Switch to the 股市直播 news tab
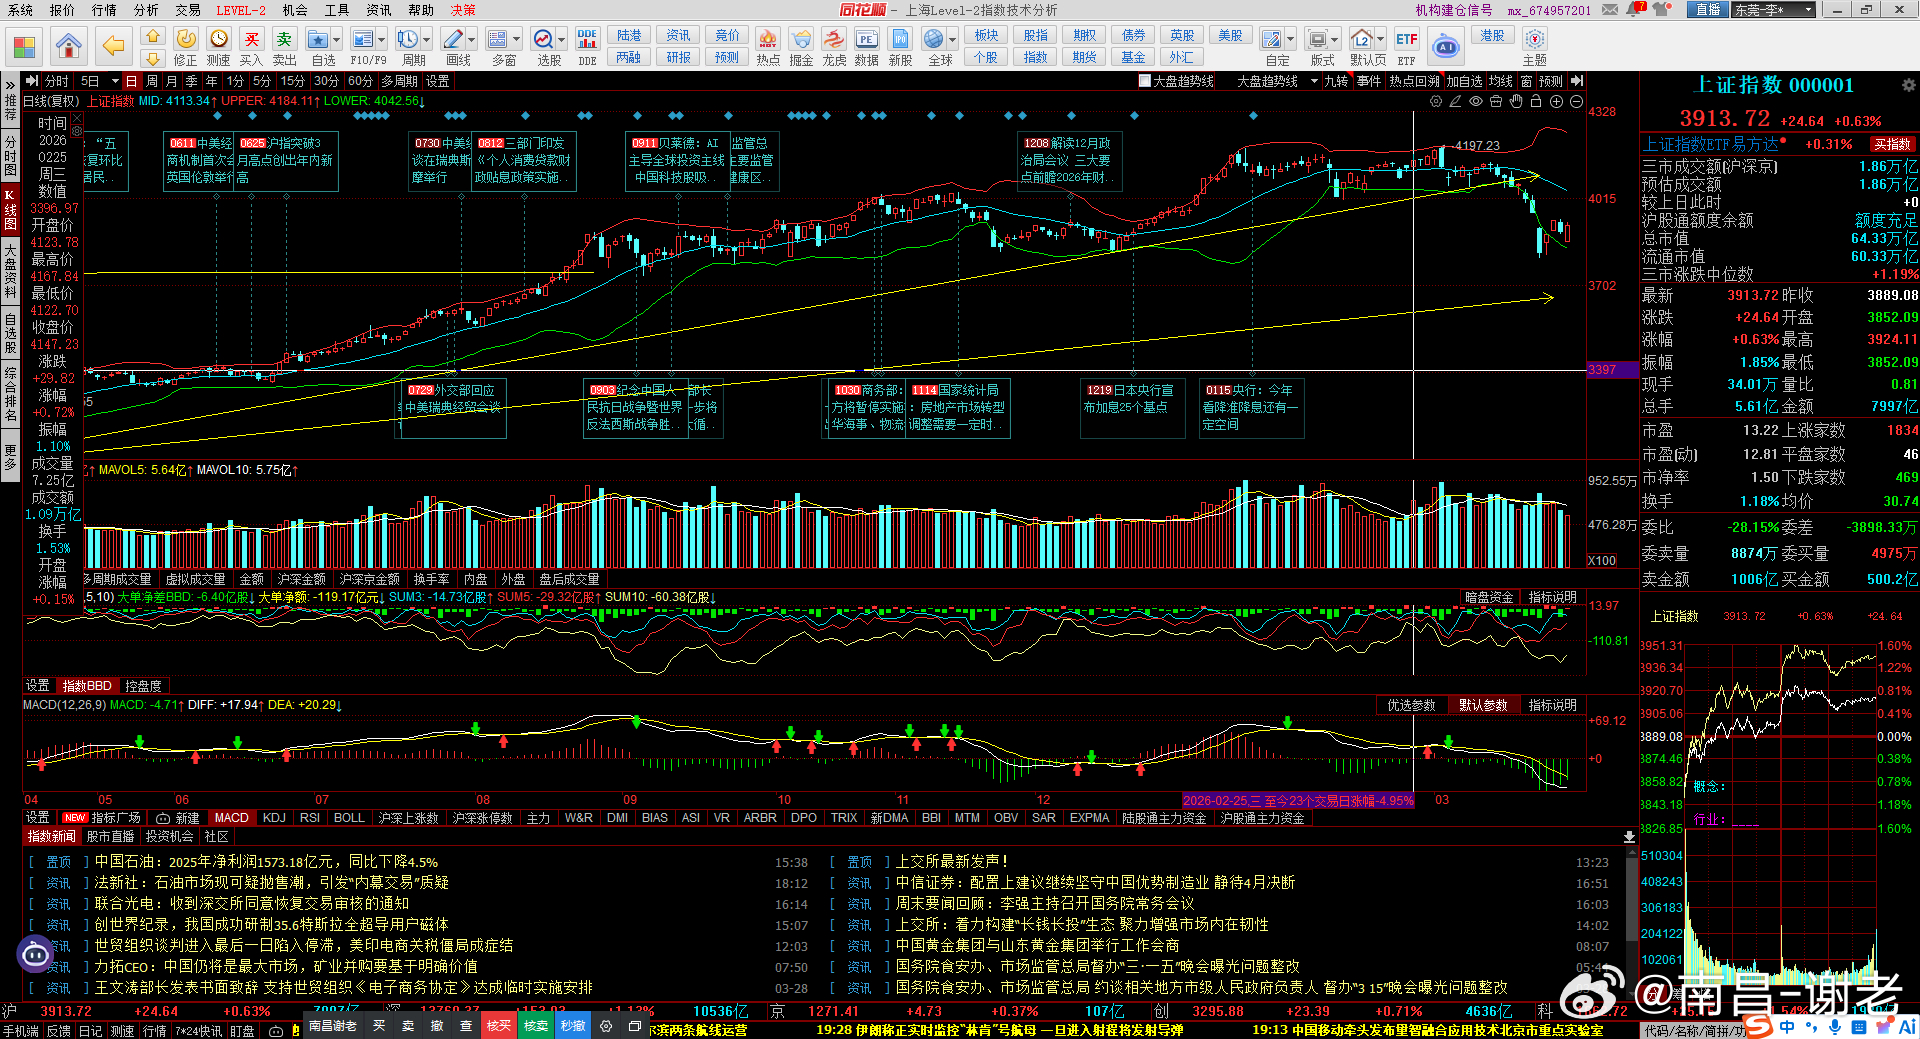Screen dimensions: 1920x1039 pyautogui.click(x=110, y=836)
